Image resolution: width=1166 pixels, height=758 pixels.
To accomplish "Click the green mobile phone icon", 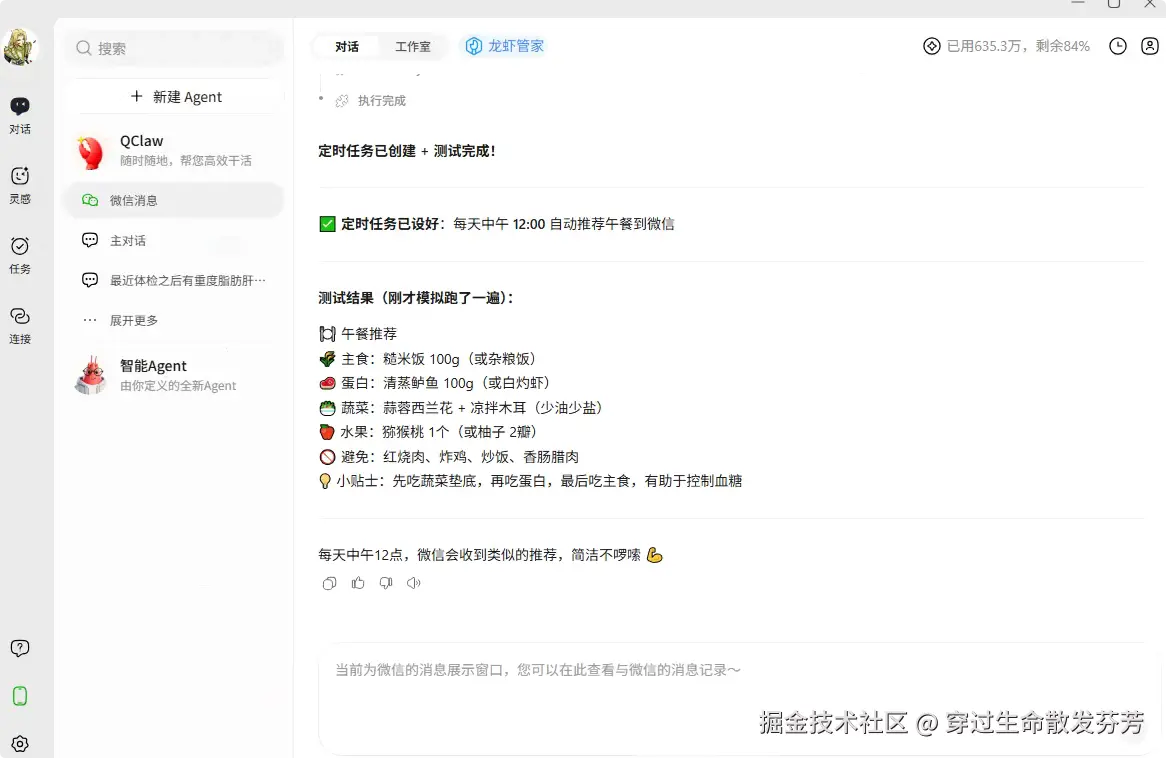I will pos(20,696).
